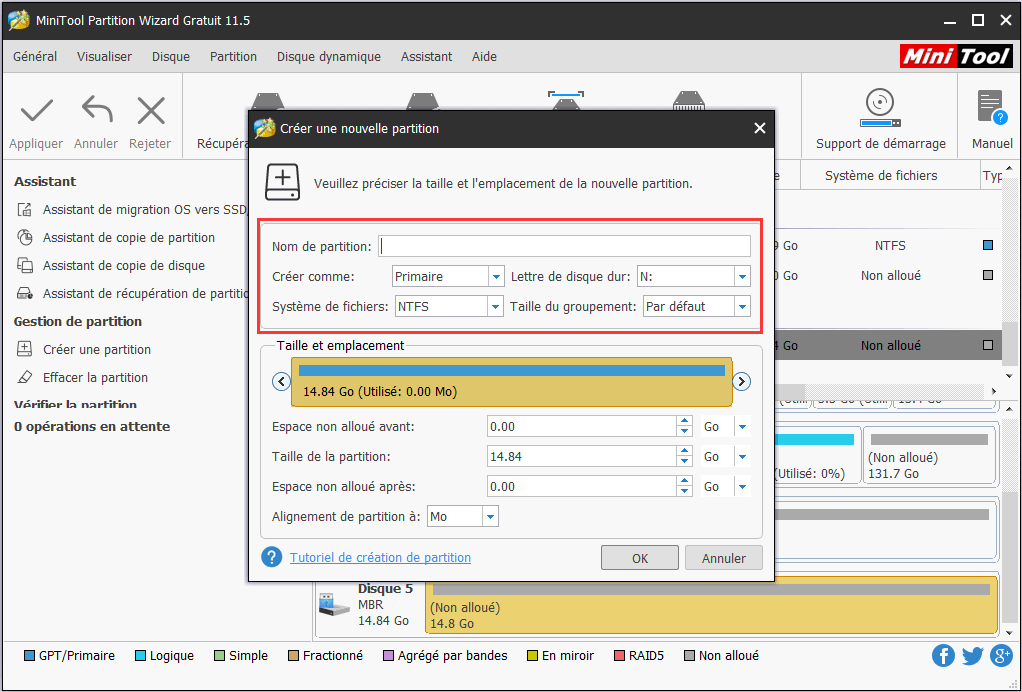
Task: Open the Général menu
Action: pyautogui.click(x=35, y=57)
